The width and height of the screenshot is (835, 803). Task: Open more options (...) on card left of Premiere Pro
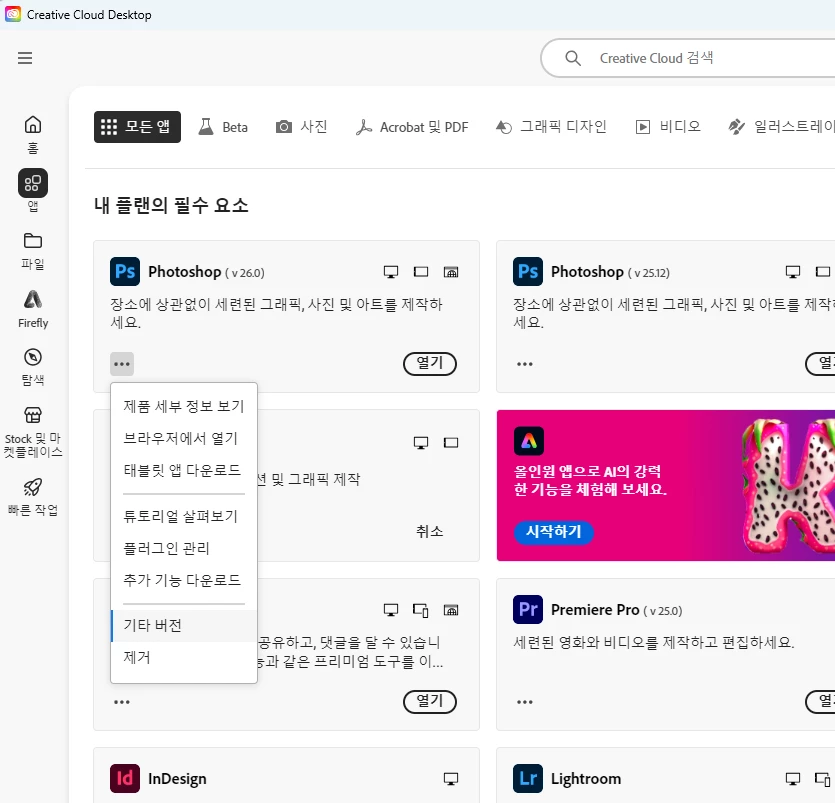click(x=122, y=702)
